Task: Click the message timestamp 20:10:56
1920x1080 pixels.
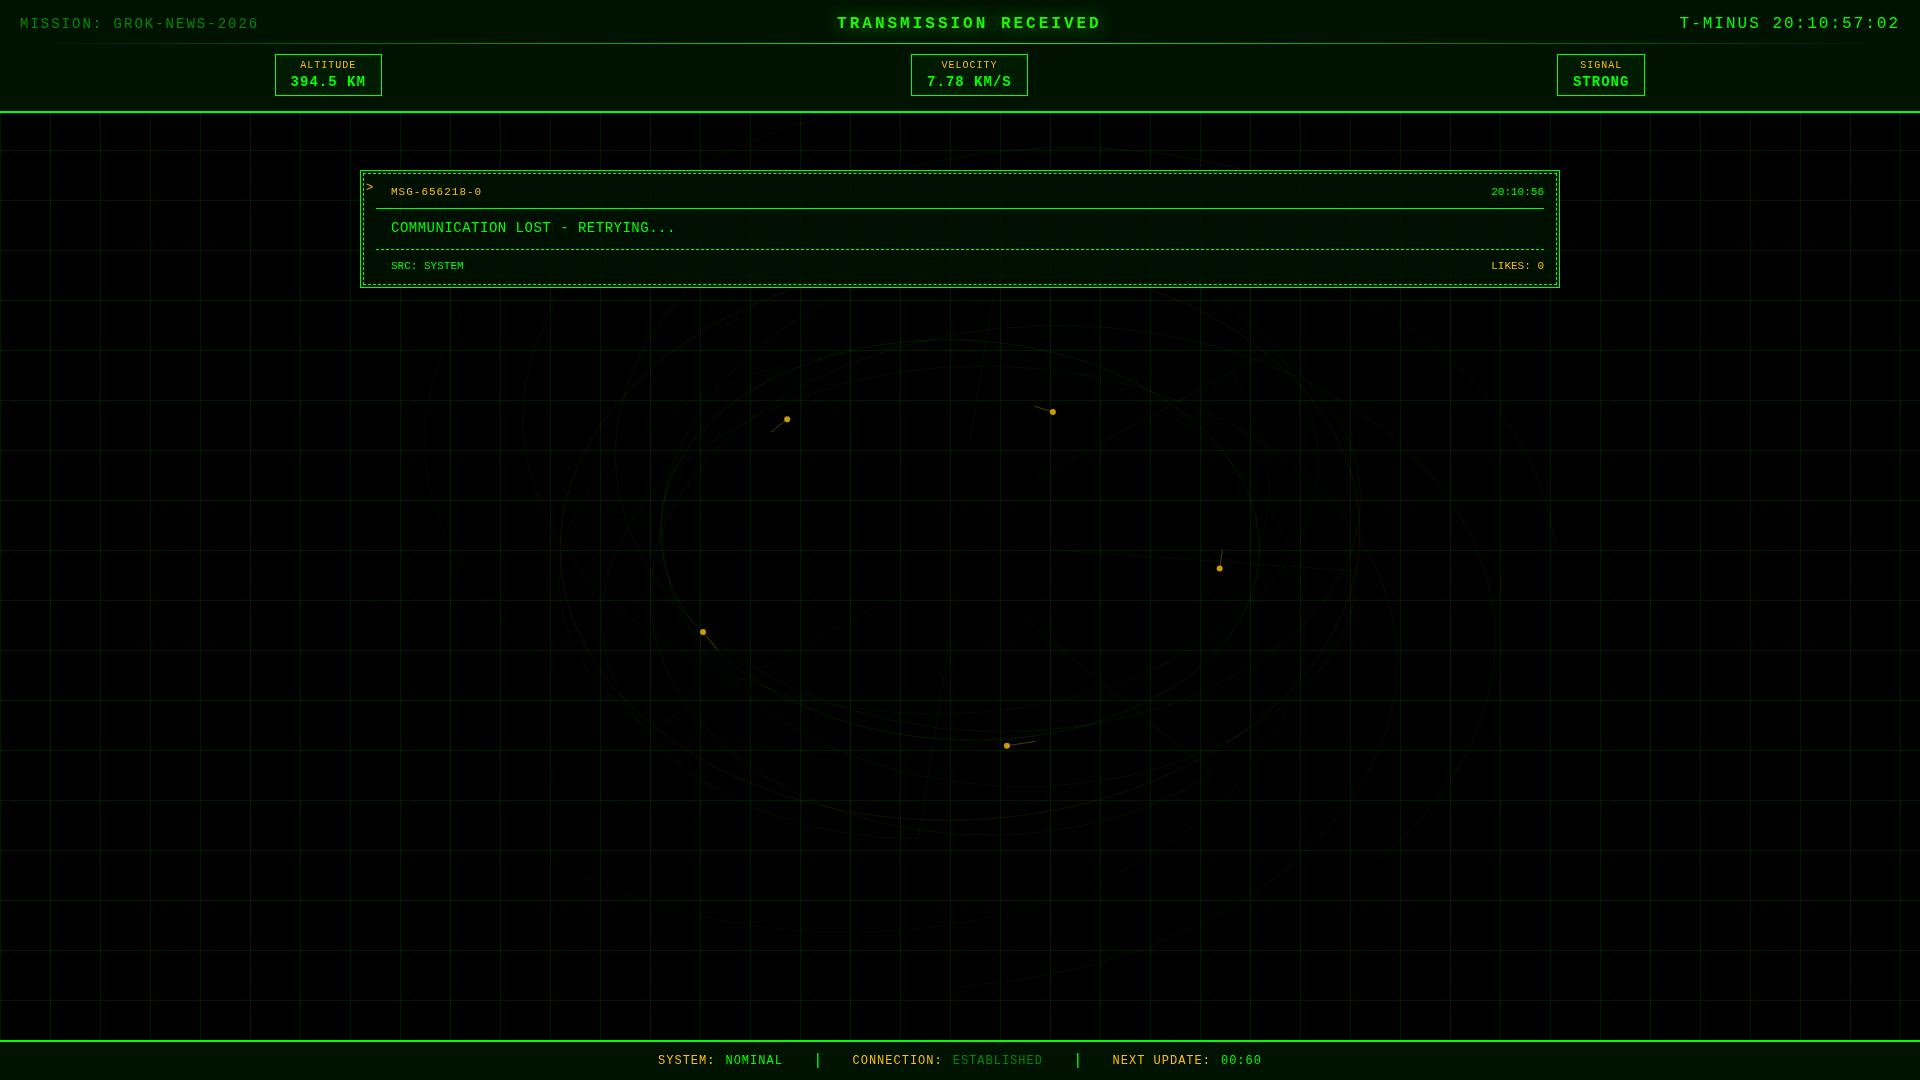Action: click(1516, 192)
